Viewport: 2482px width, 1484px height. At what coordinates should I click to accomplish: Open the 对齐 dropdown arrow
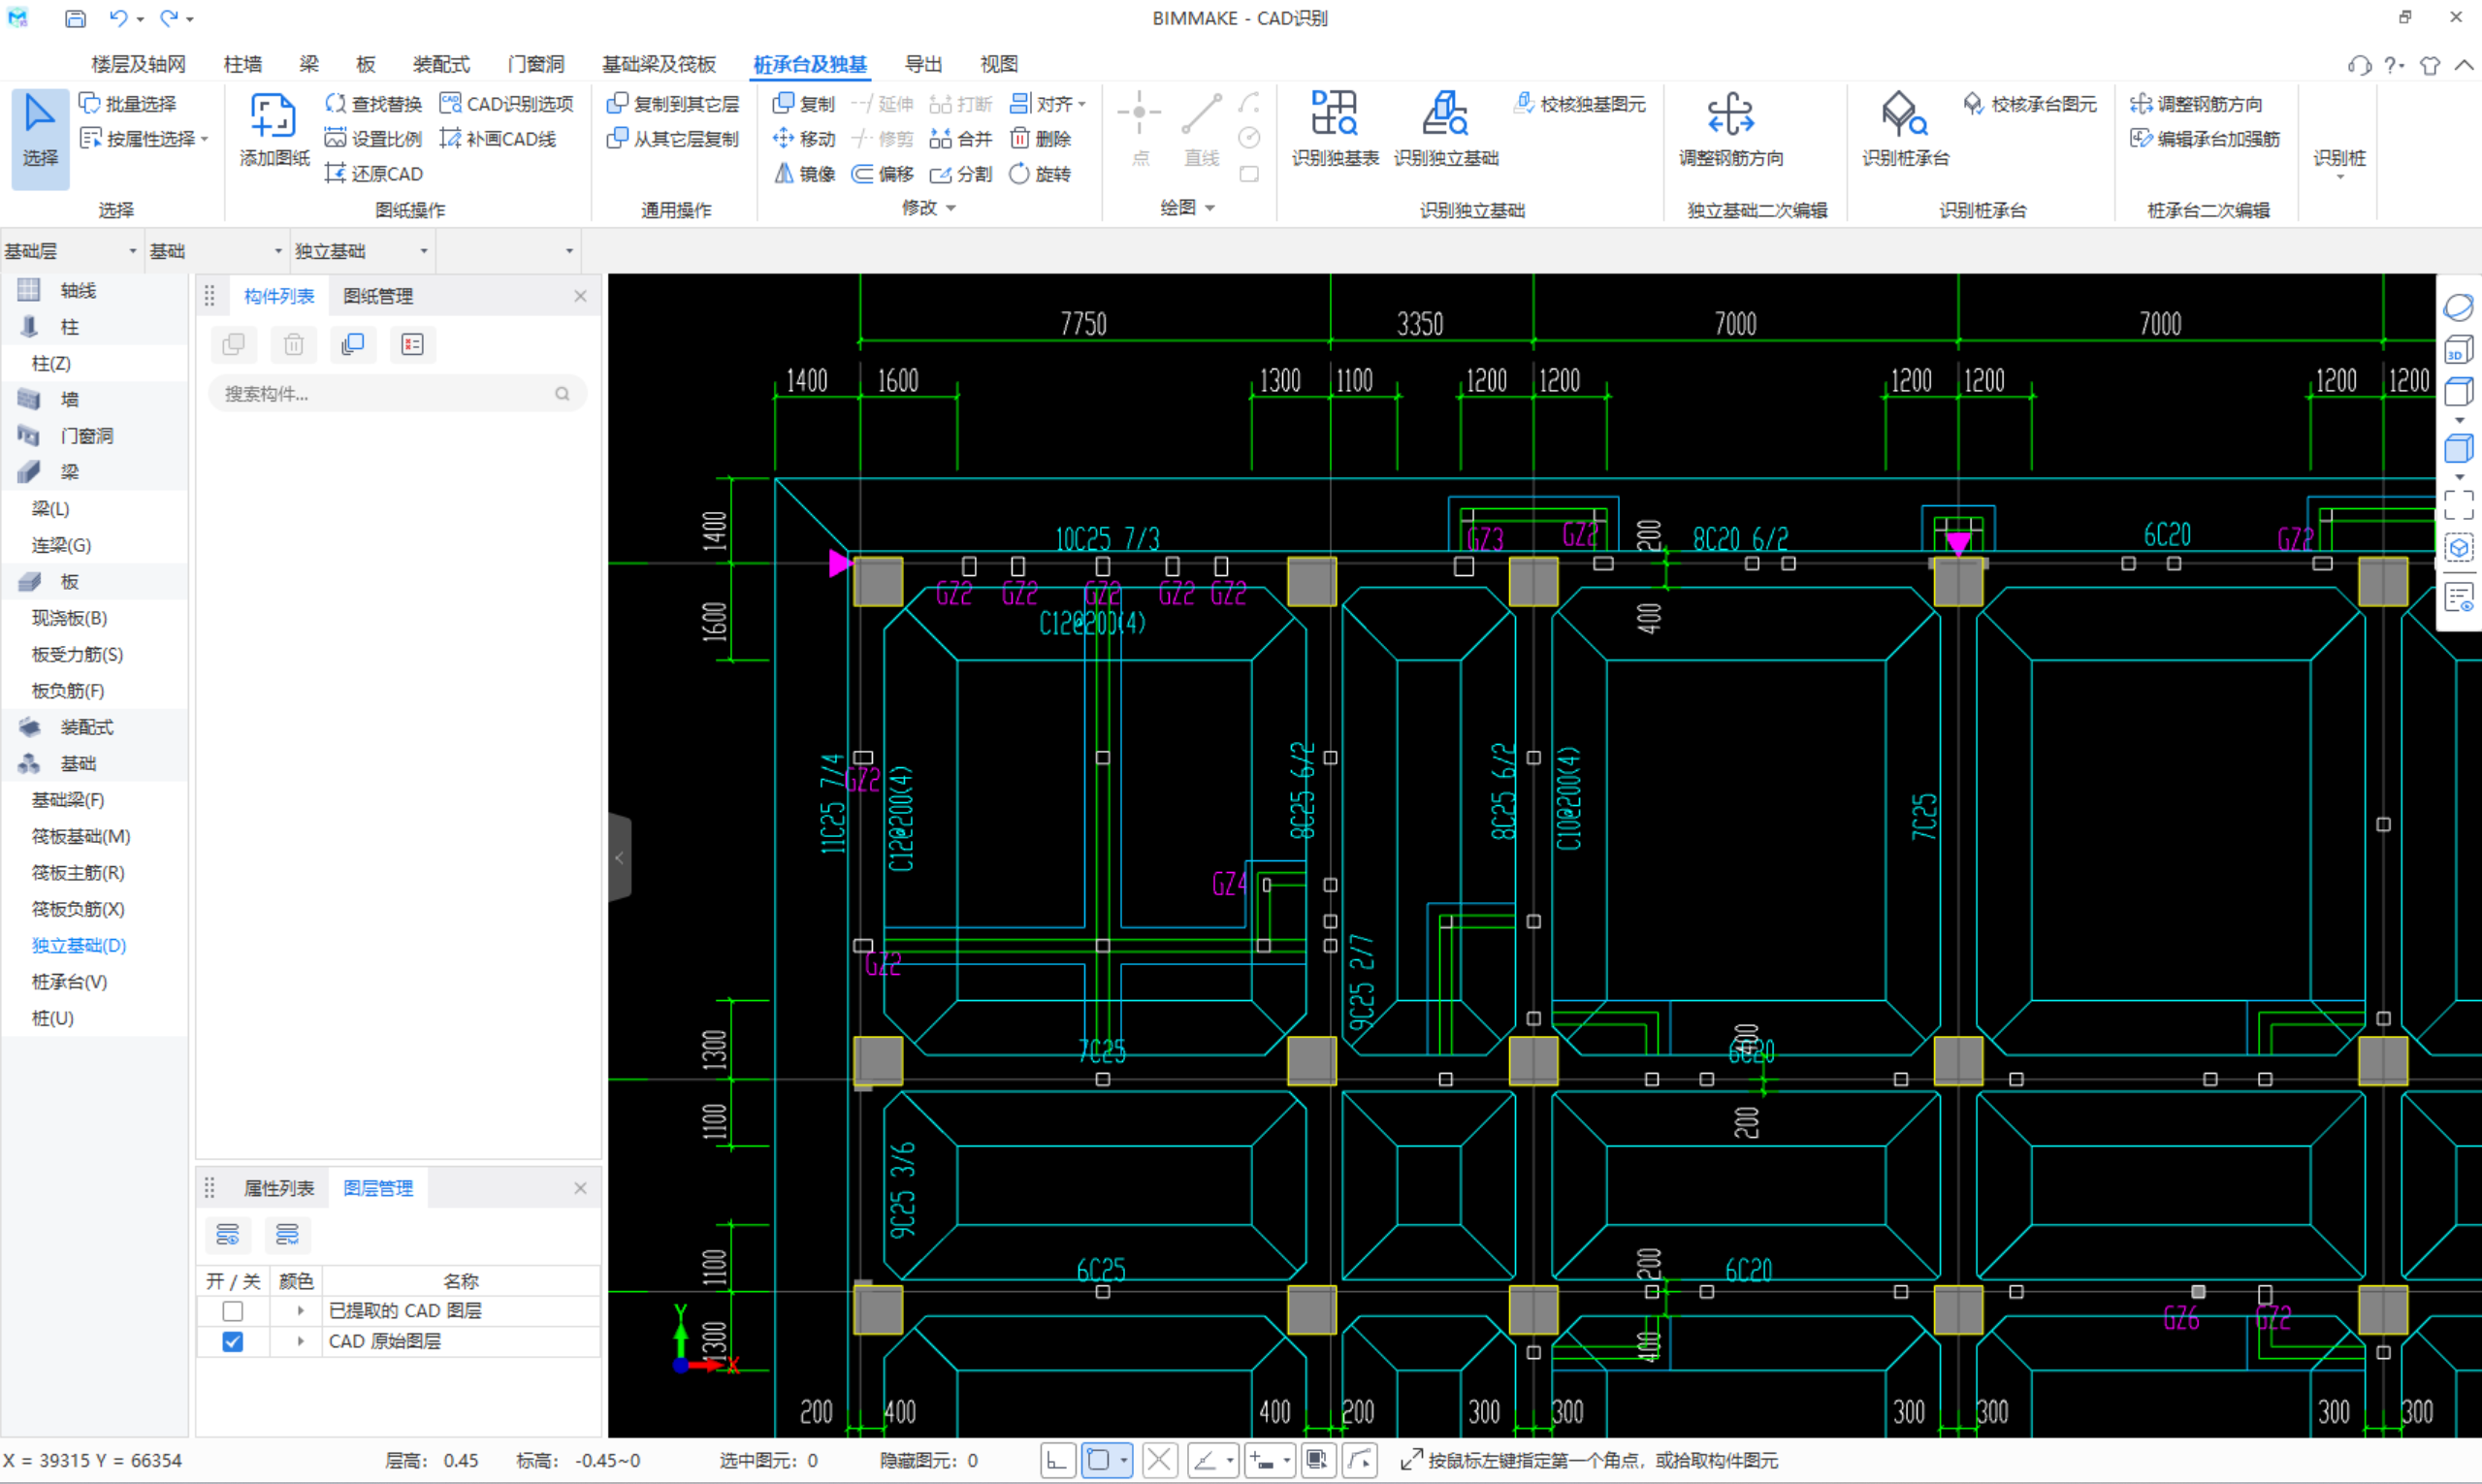click(1082, 104)
